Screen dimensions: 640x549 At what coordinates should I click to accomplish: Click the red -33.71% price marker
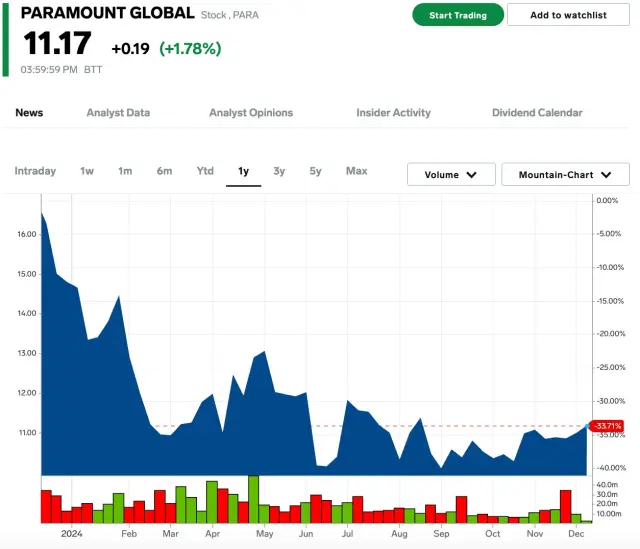(607, 426)
